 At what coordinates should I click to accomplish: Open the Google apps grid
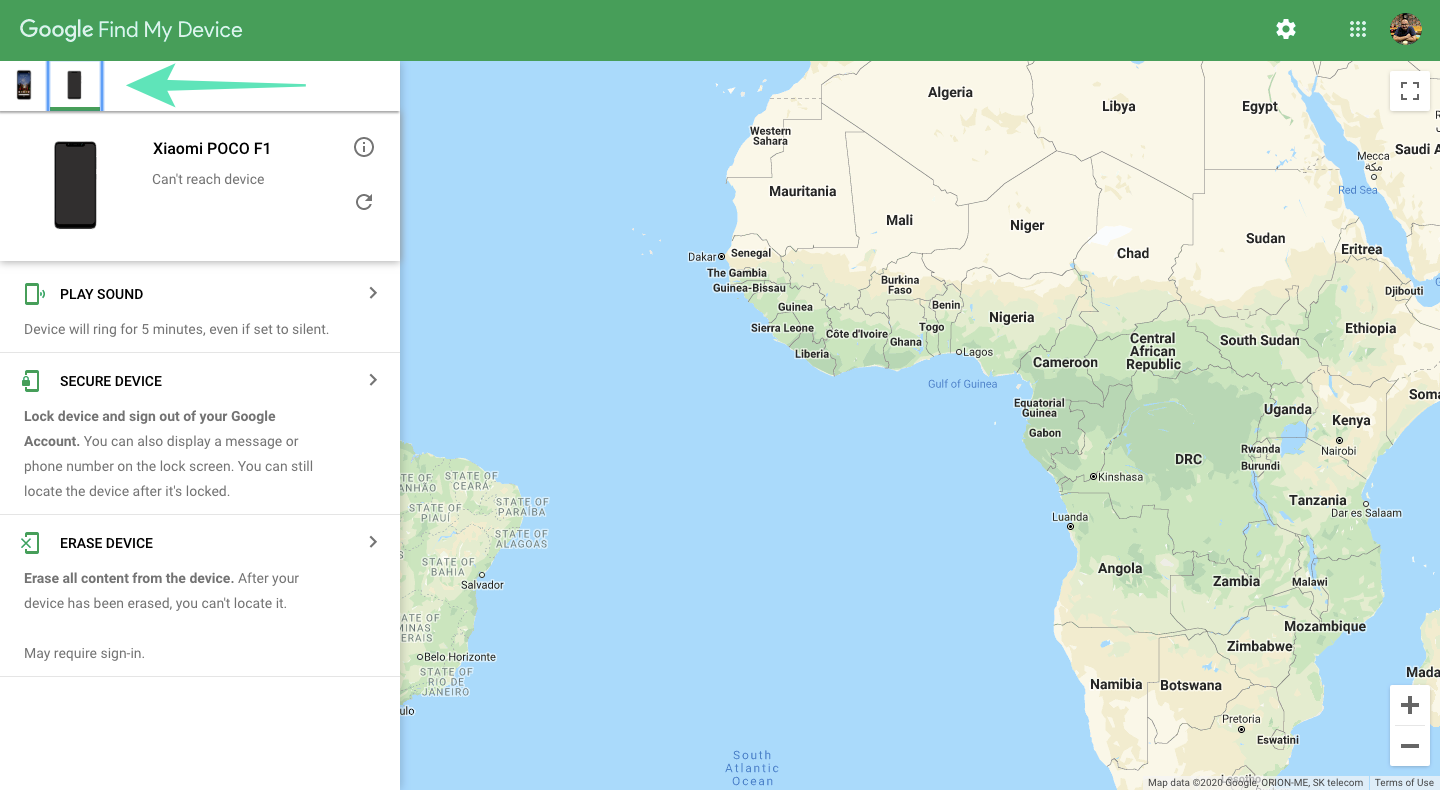pos(1357,30)
